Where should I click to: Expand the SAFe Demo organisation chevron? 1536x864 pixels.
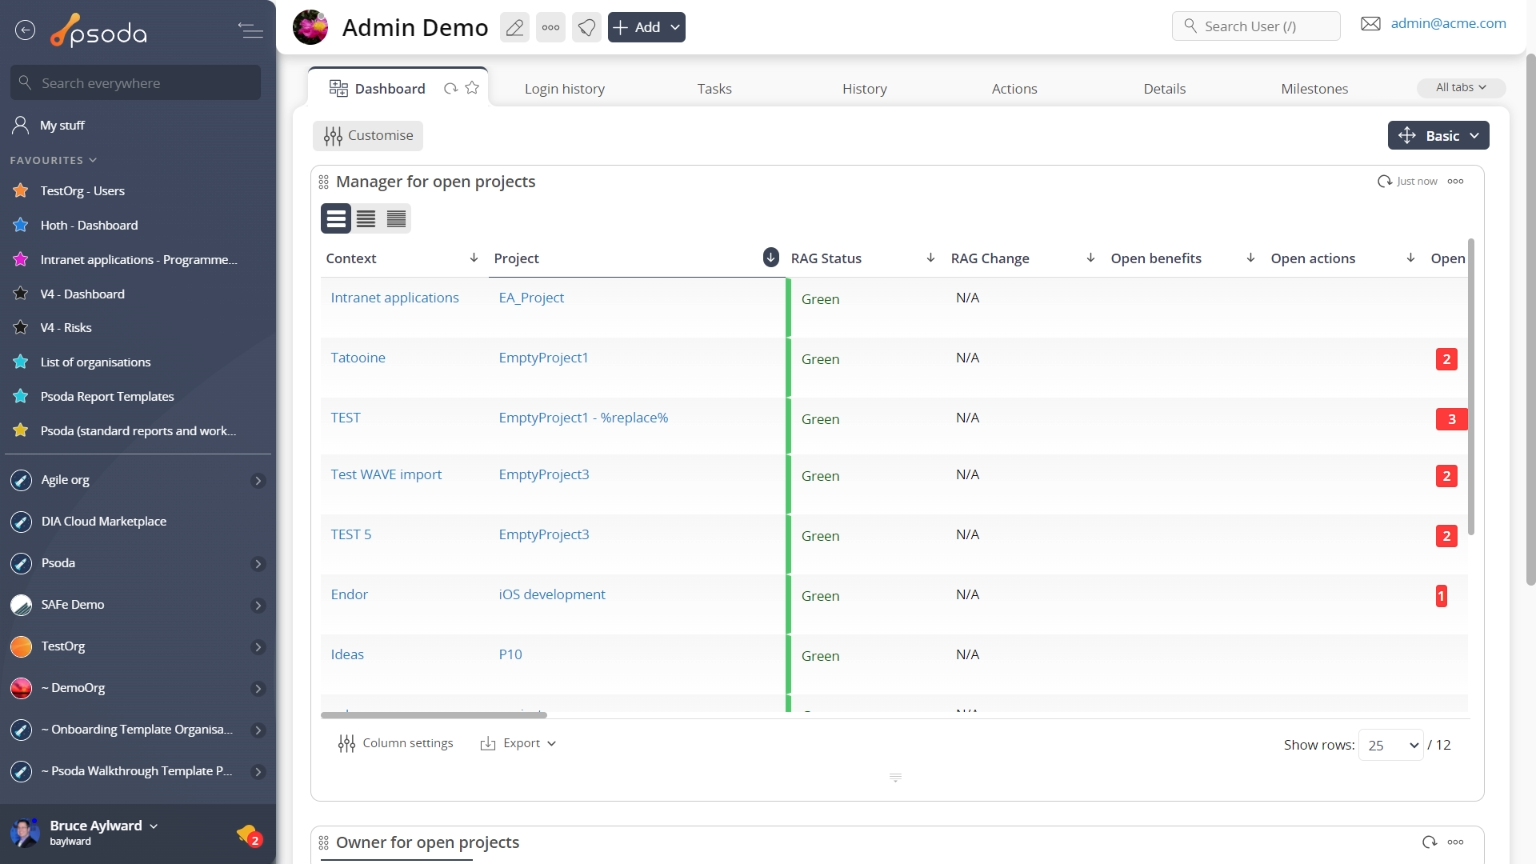click(258, 606)
